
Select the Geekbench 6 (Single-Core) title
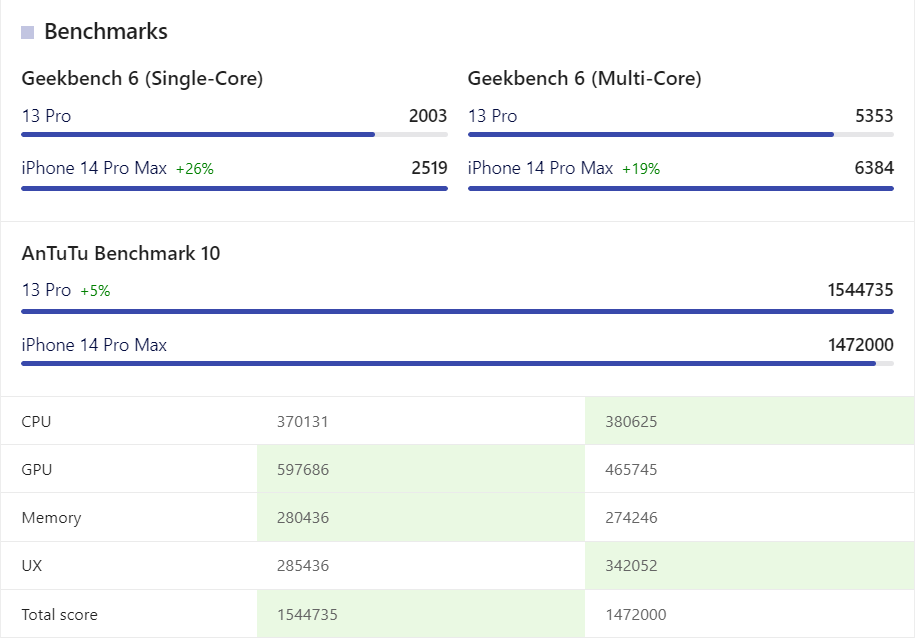coord(142,78)
